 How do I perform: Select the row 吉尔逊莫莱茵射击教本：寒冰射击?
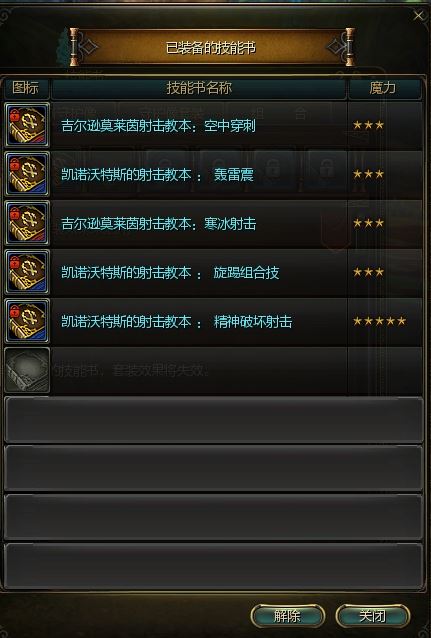pyautogui.click(x=213, y=223)
